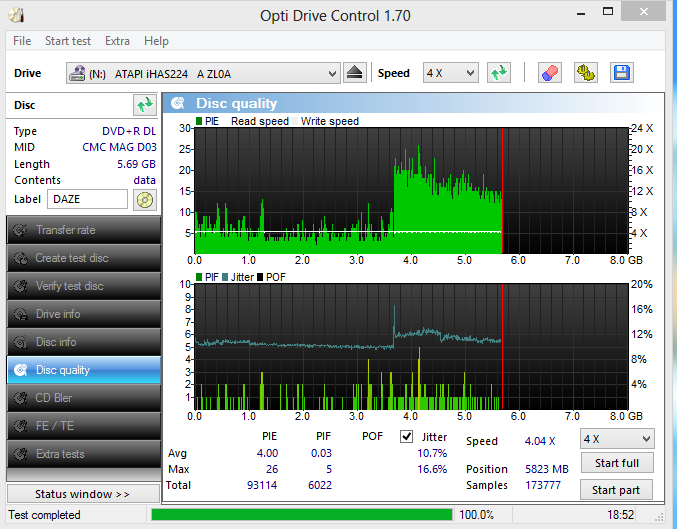This screenshot has height=529, width=677.
Task: Open the File menu
Action: pyautogui.click(x=22, y=41)
